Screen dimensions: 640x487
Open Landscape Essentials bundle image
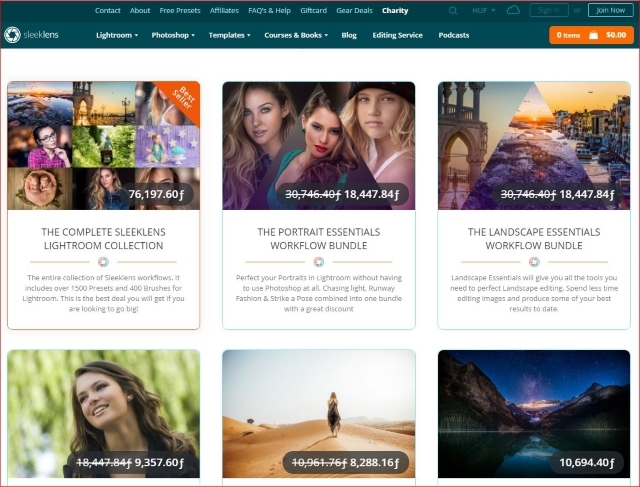[x=534, y=146]
